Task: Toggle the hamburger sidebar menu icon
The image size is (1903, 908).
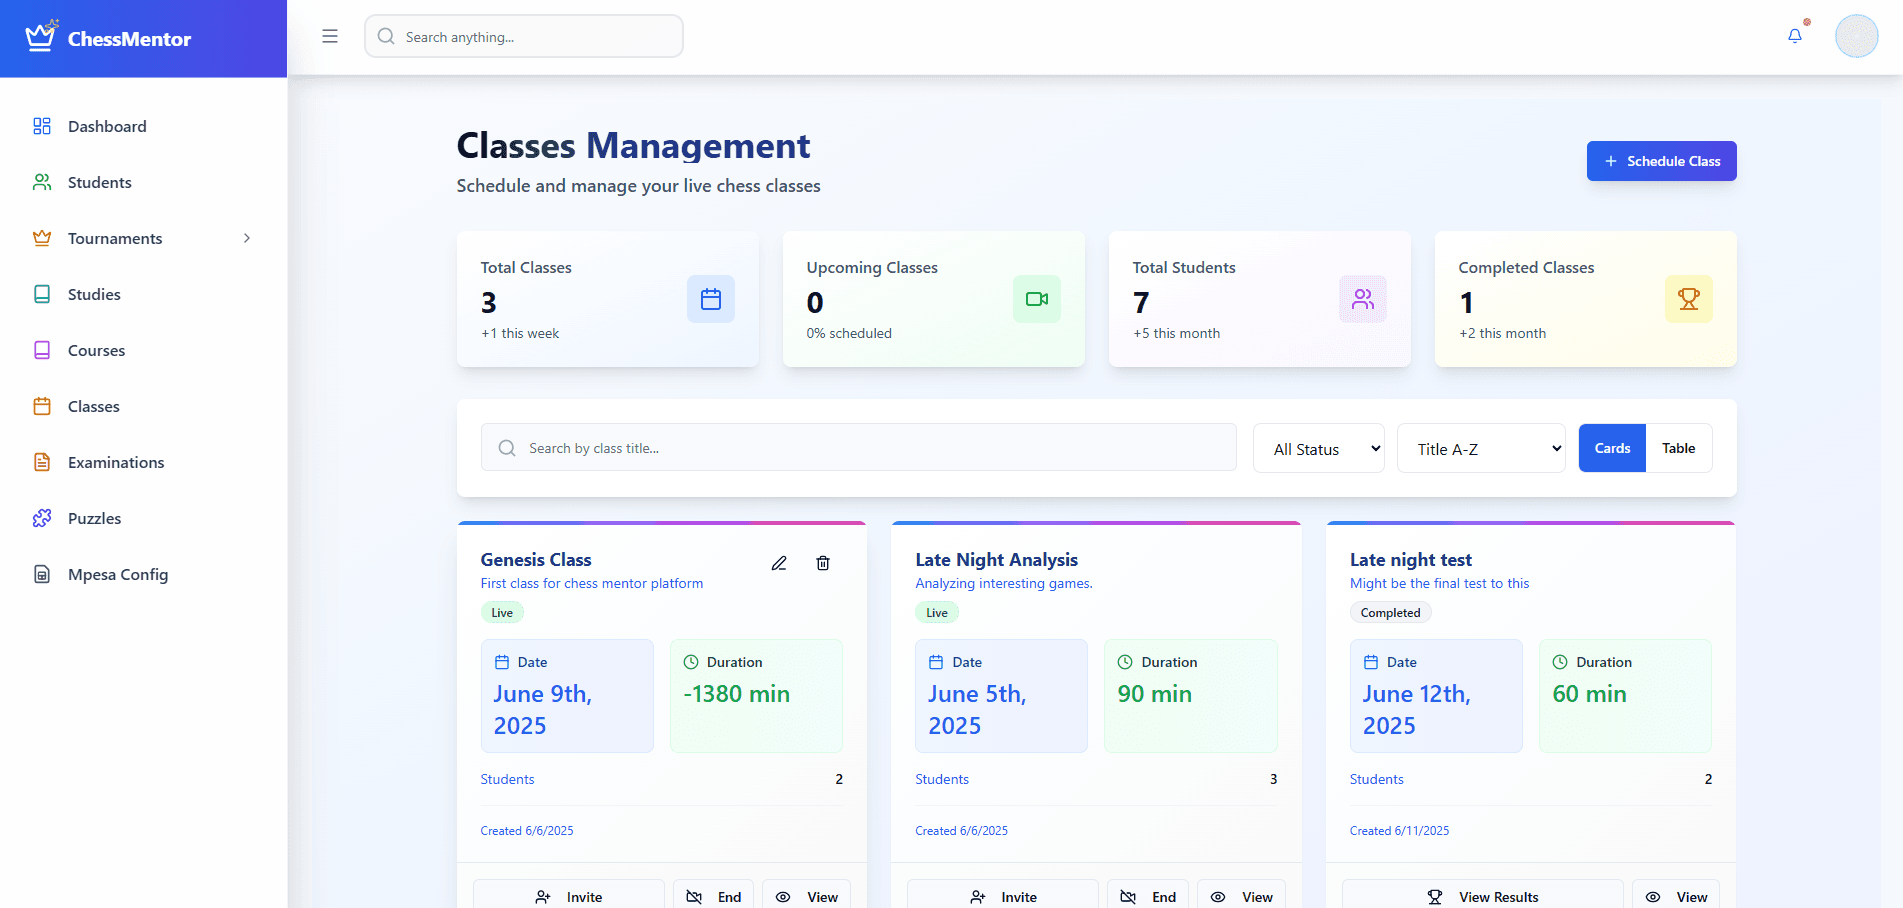Action: [x=330, y=36]
